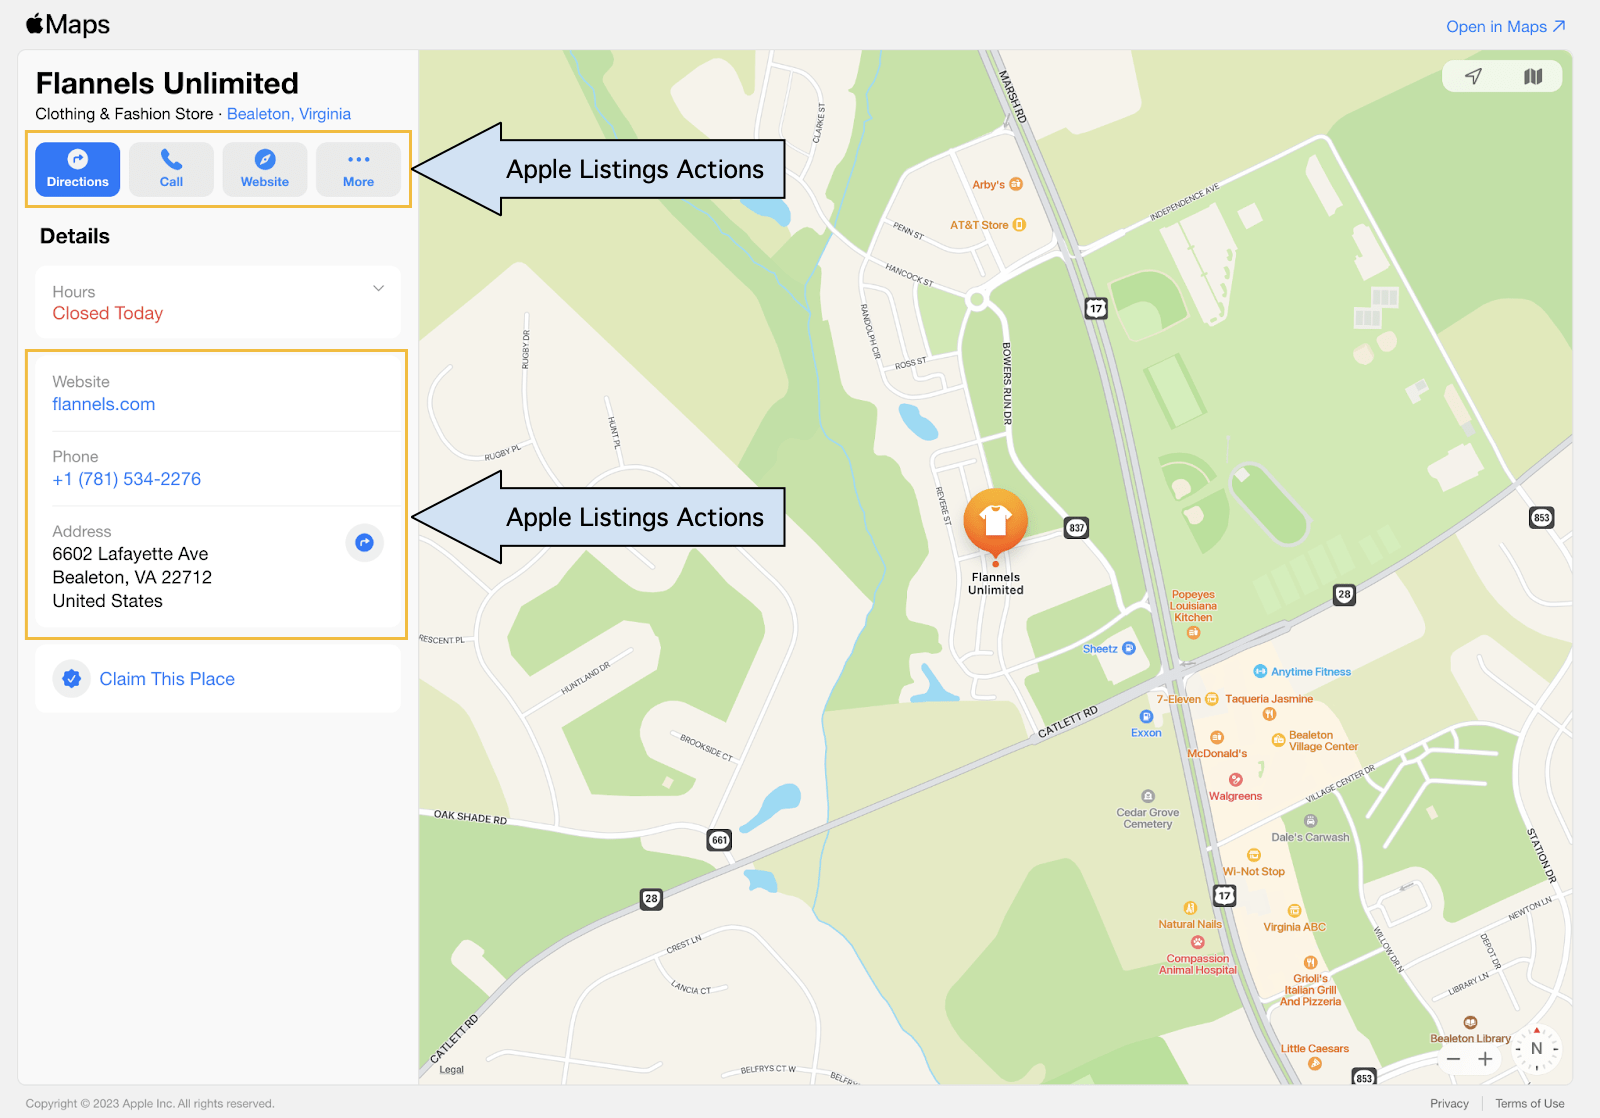Screen dimensions: 1600x1118
Task: Select the Bealeton Library map marker
Action: tap(1470, 1023)
